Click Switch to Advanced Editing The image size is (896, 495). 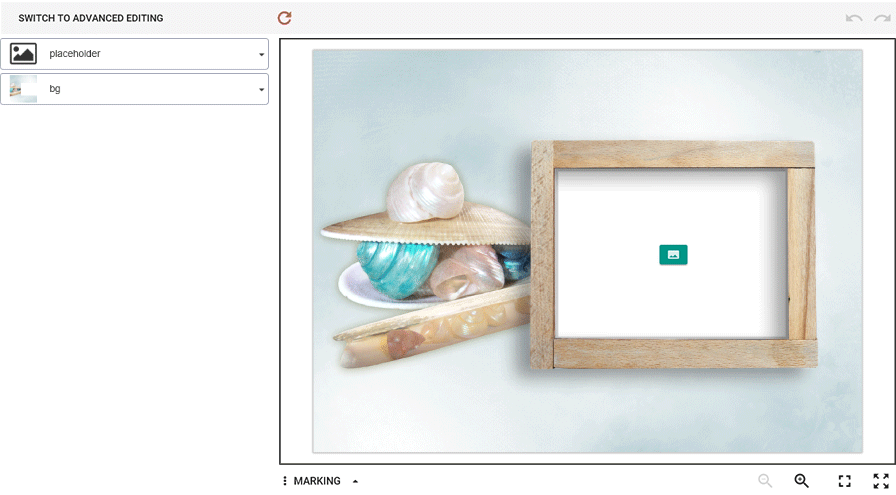90,18
